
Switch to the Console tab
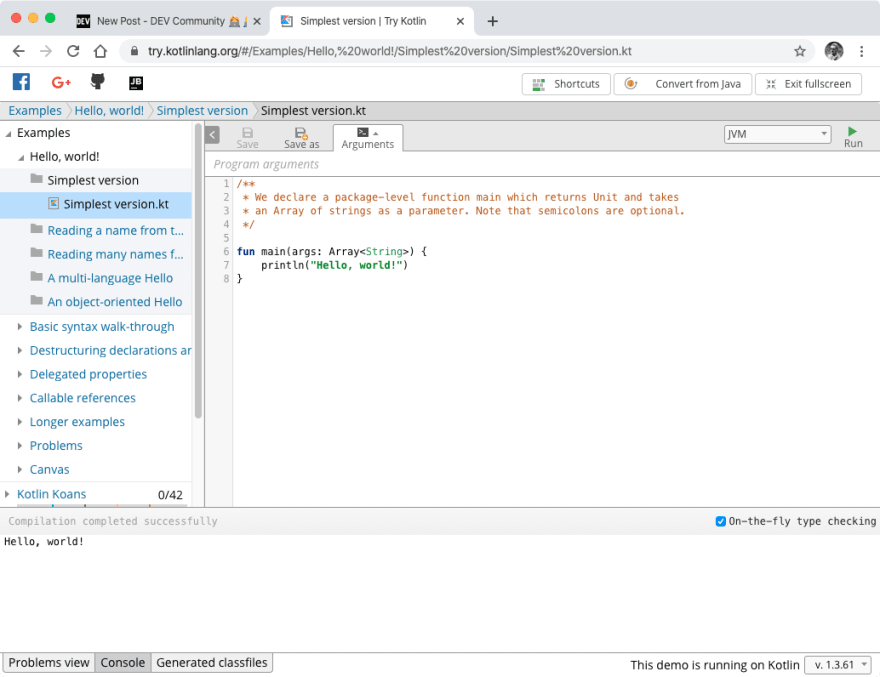pyautogui.click(x=123, y=662)
